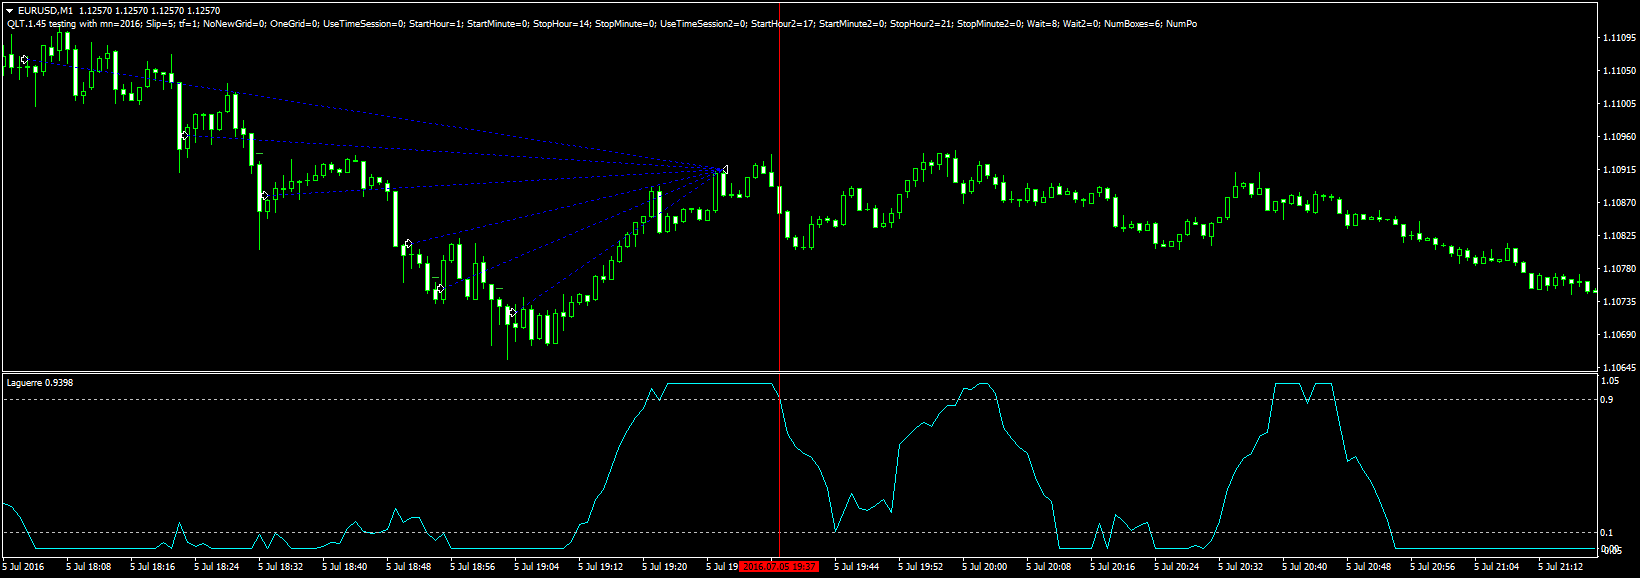
Task: Select the EURUSD,M1 symbol title text
Action: click(x=46, y=11)
